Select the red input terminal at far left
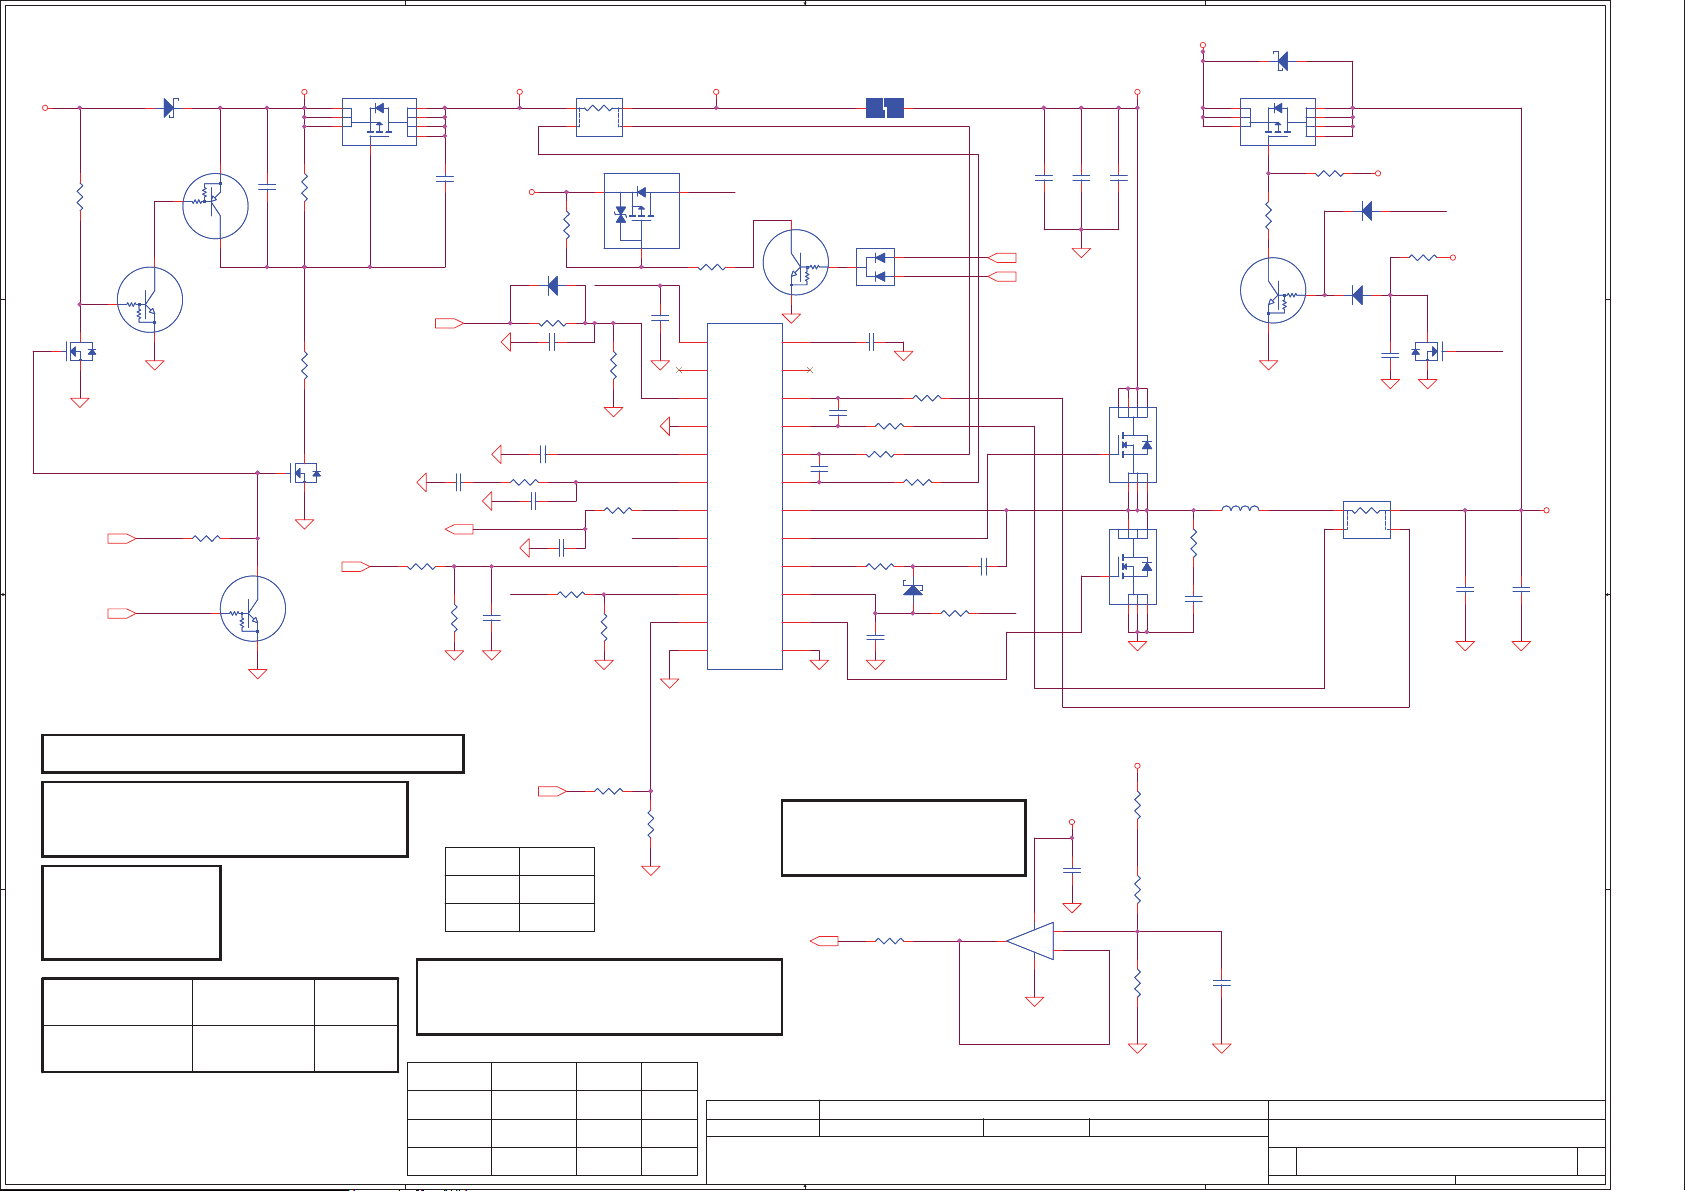Image resolution: width=1685 pixels, height=1191 pixels. [x=45, y=108]
